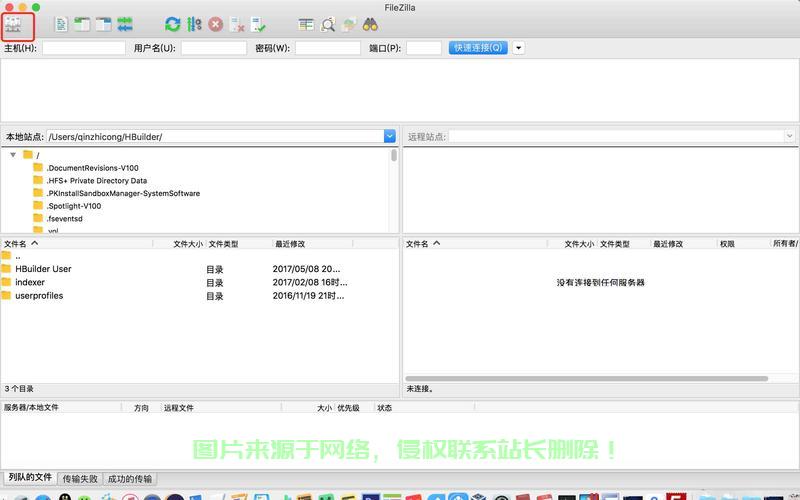The height and width of the screenshot is (500, 800).
Task: Click the date 2017/05/08 20... cell
Action: (306, 269)
